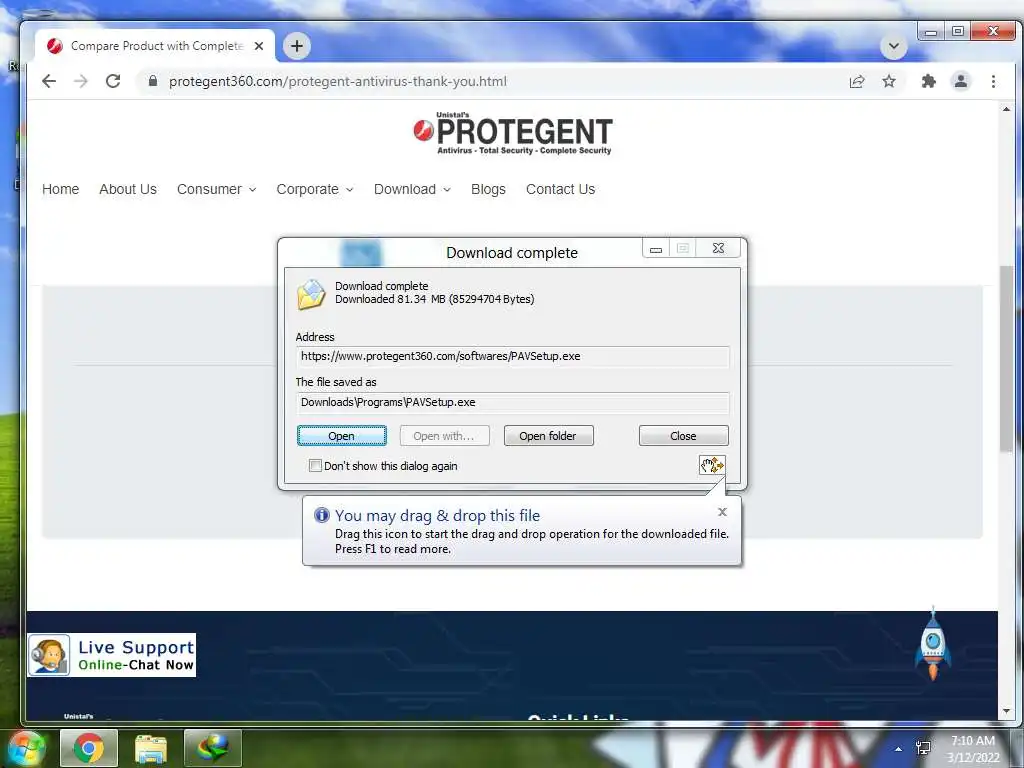Click the page vertical scrollbar thumb

coord(1006,358)
